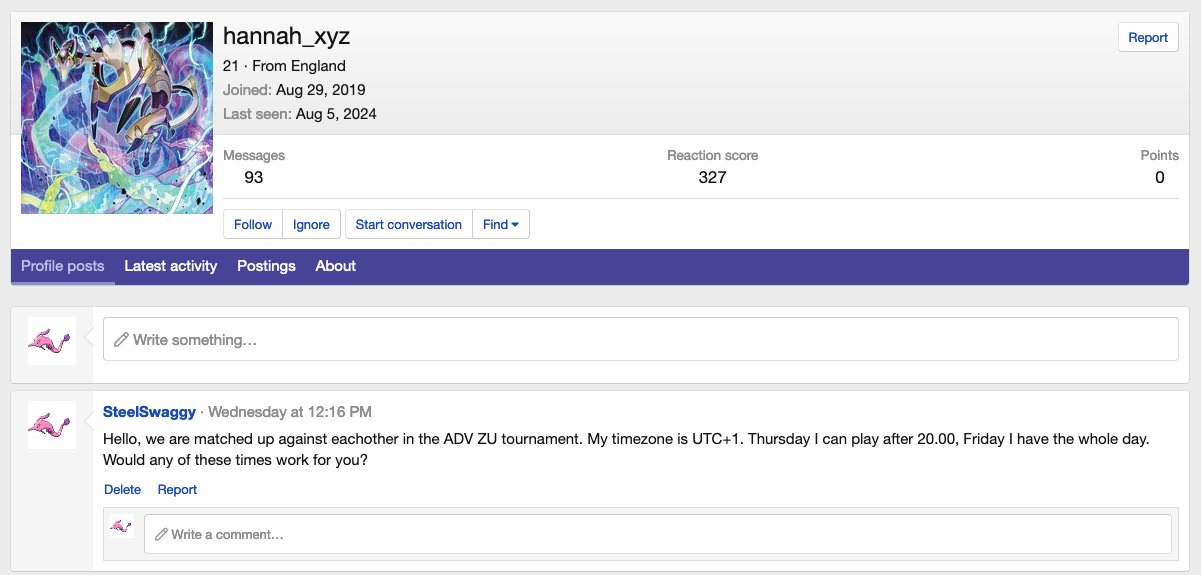Follow the user hannah_xyz
This screenshot has height=575, width=1201.
(253, 225)
